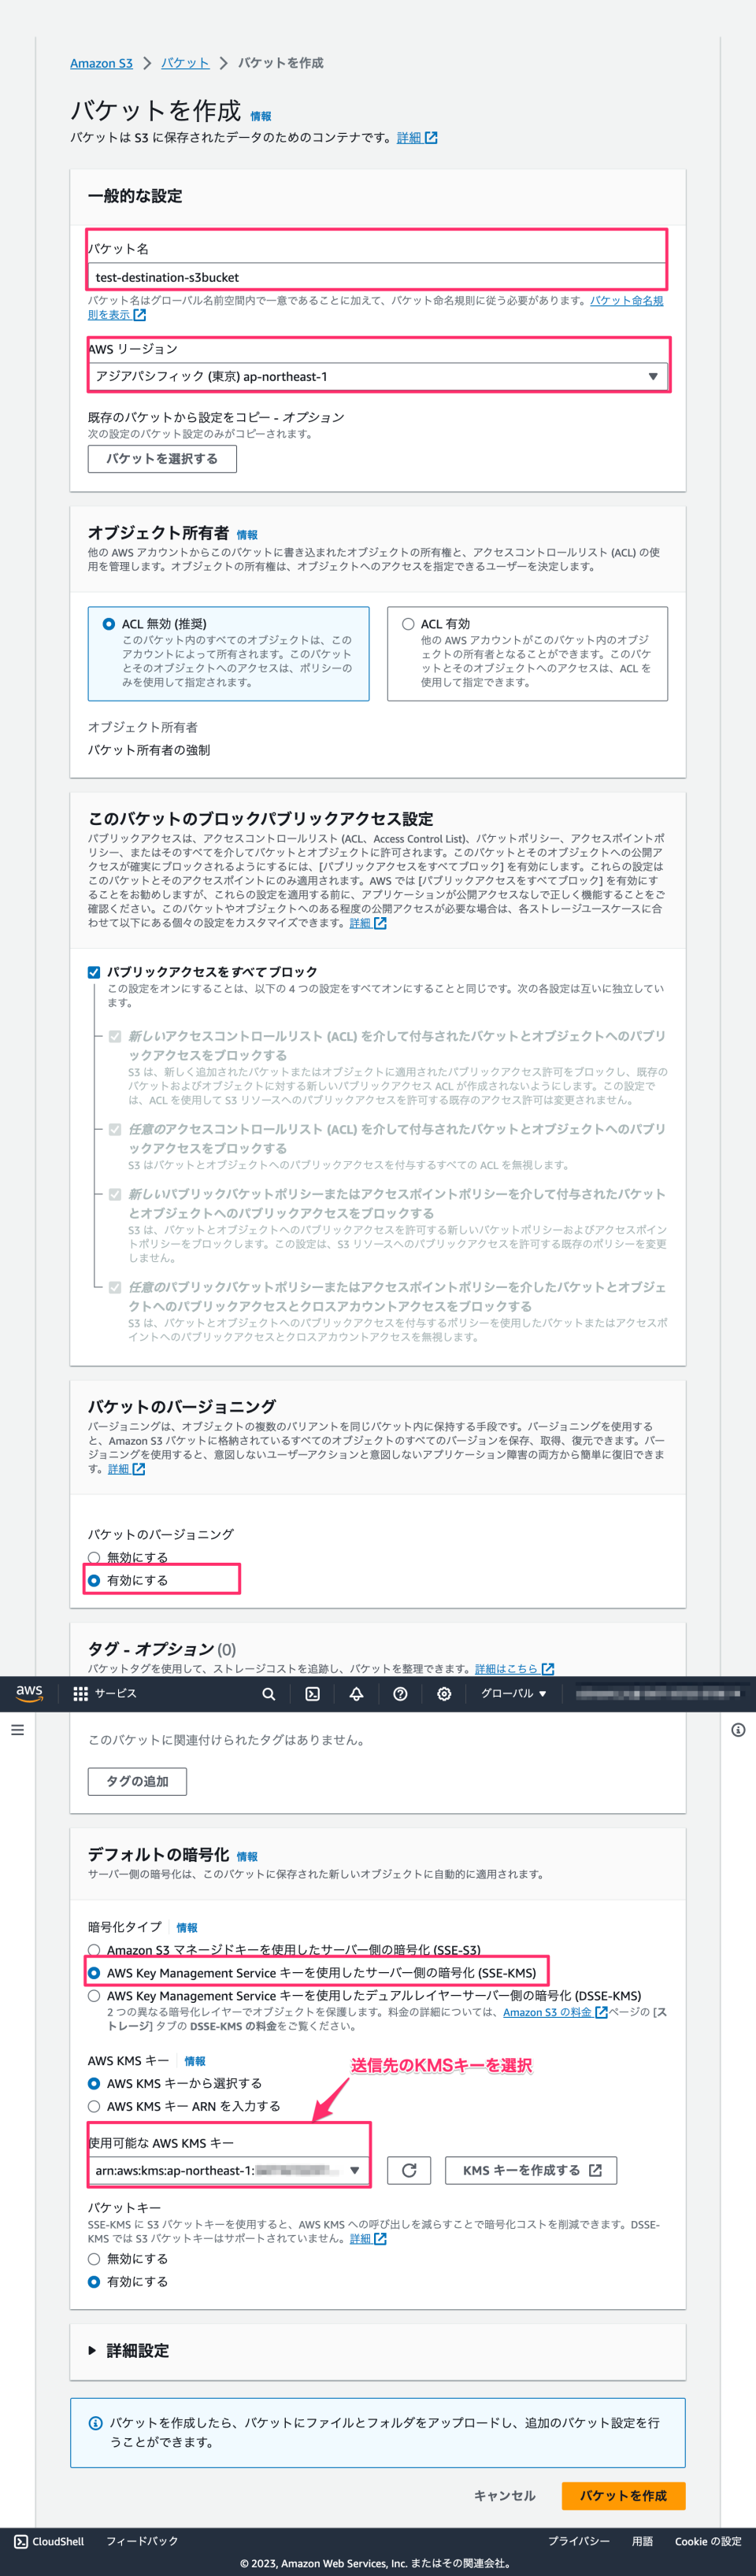Click キャンセル button
Viewport: 756px width, 2576px height.
504,2496
